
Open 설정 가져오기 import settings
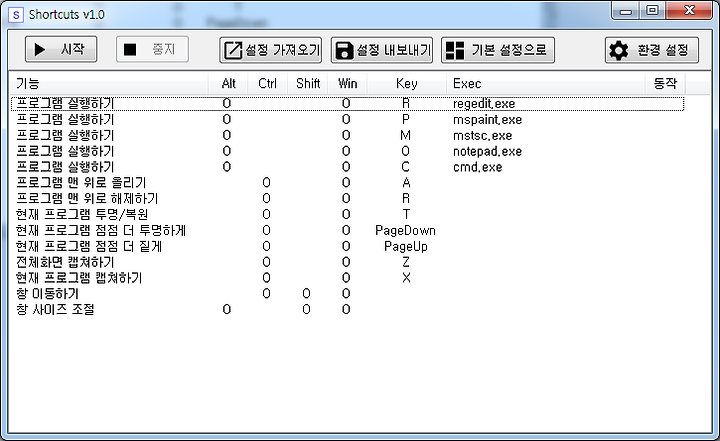270,50
